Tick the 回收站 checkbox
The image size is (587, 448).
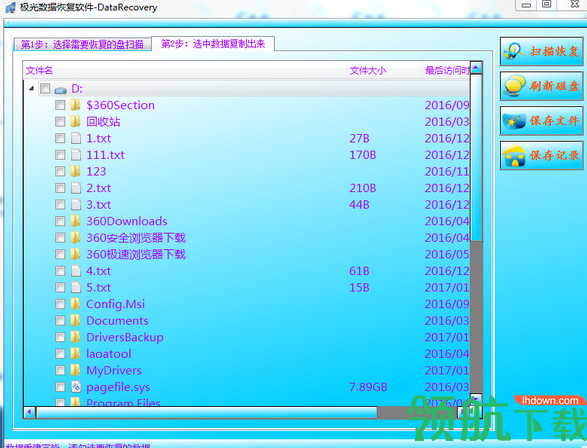[x=60, y=122]
